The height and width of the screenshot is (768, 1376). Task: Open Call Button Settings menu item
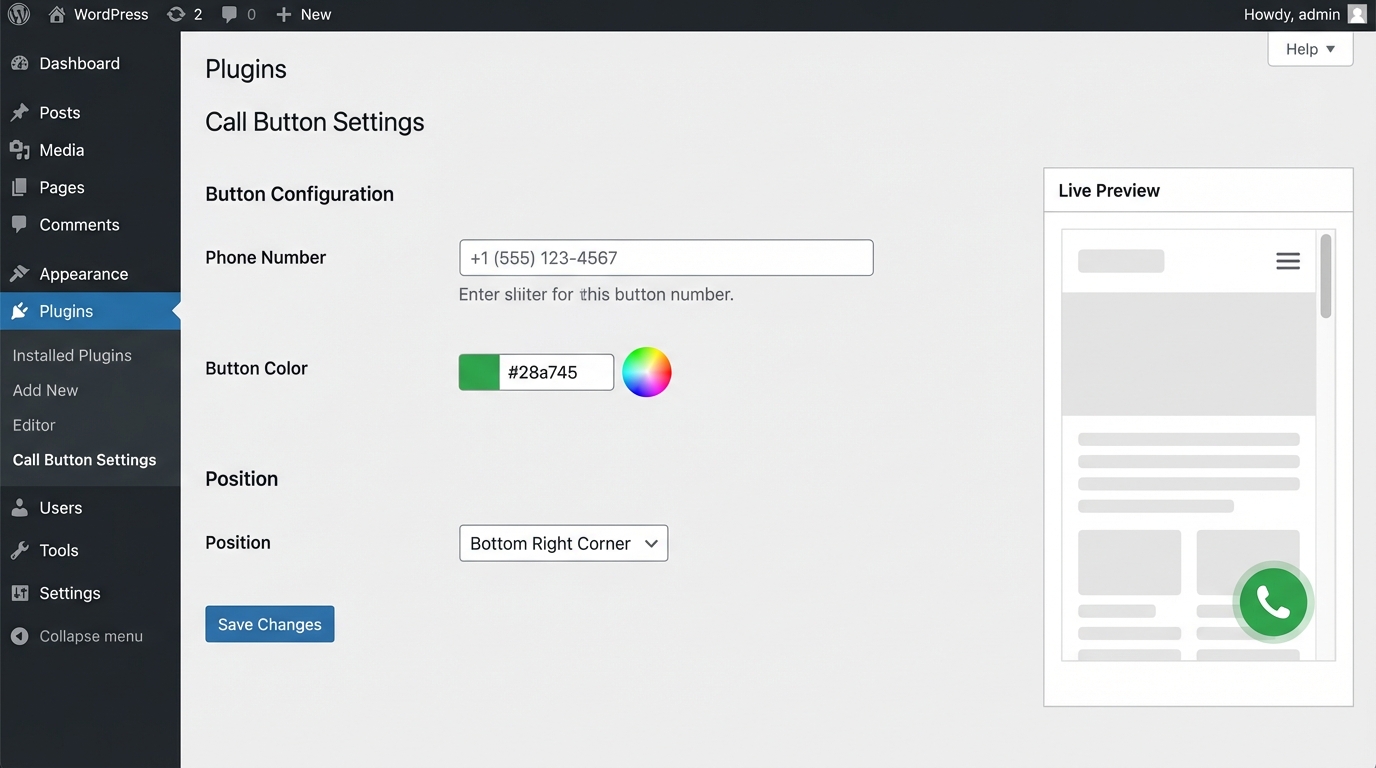click(x=84, y=459)
